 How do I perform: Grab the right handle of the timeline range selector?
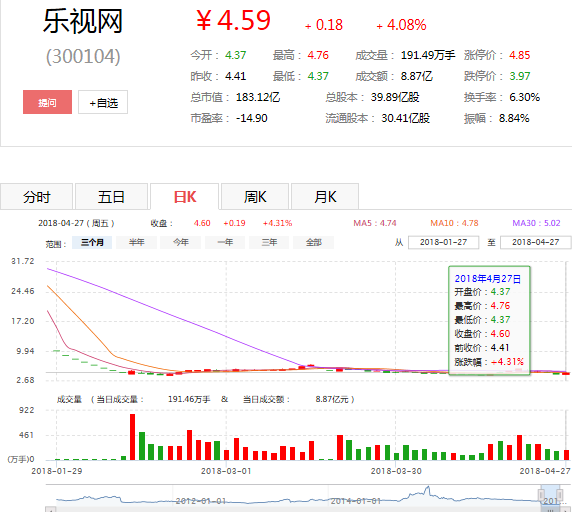561,495
